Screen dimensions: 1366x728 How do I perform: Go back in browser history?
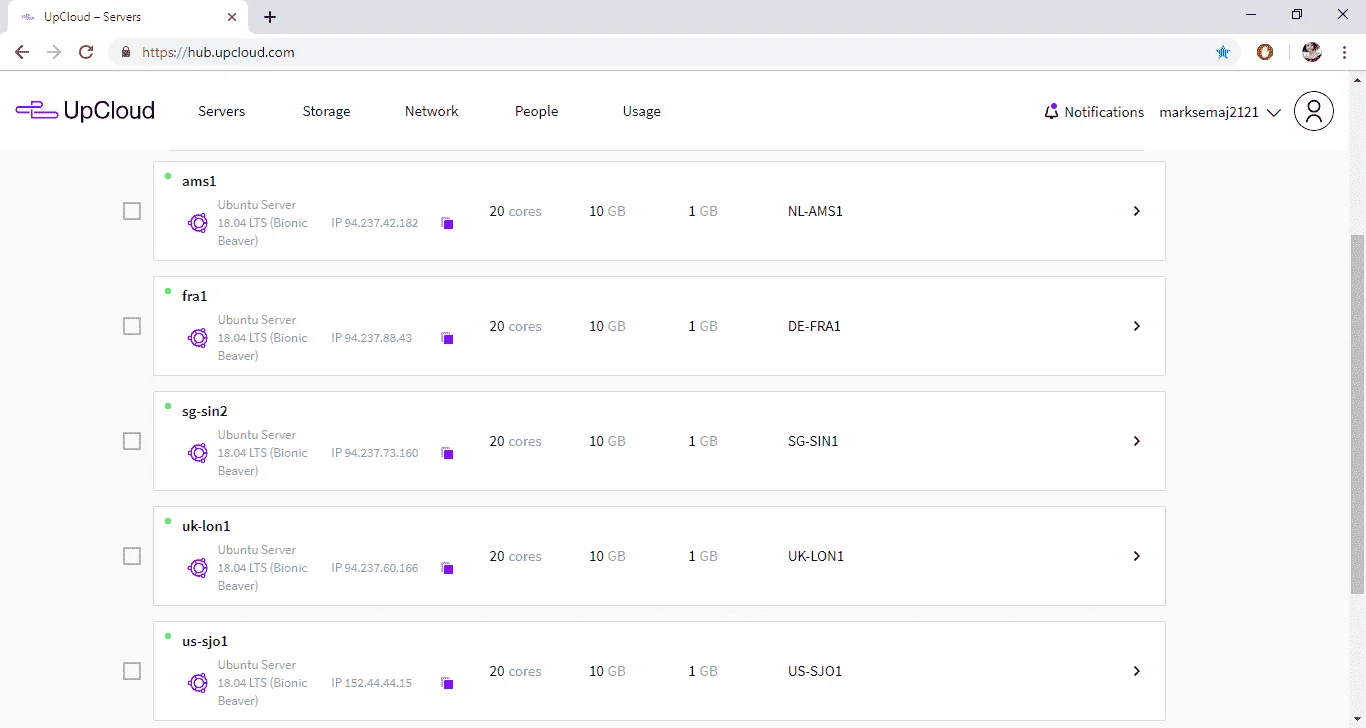(x=22, y=52)
